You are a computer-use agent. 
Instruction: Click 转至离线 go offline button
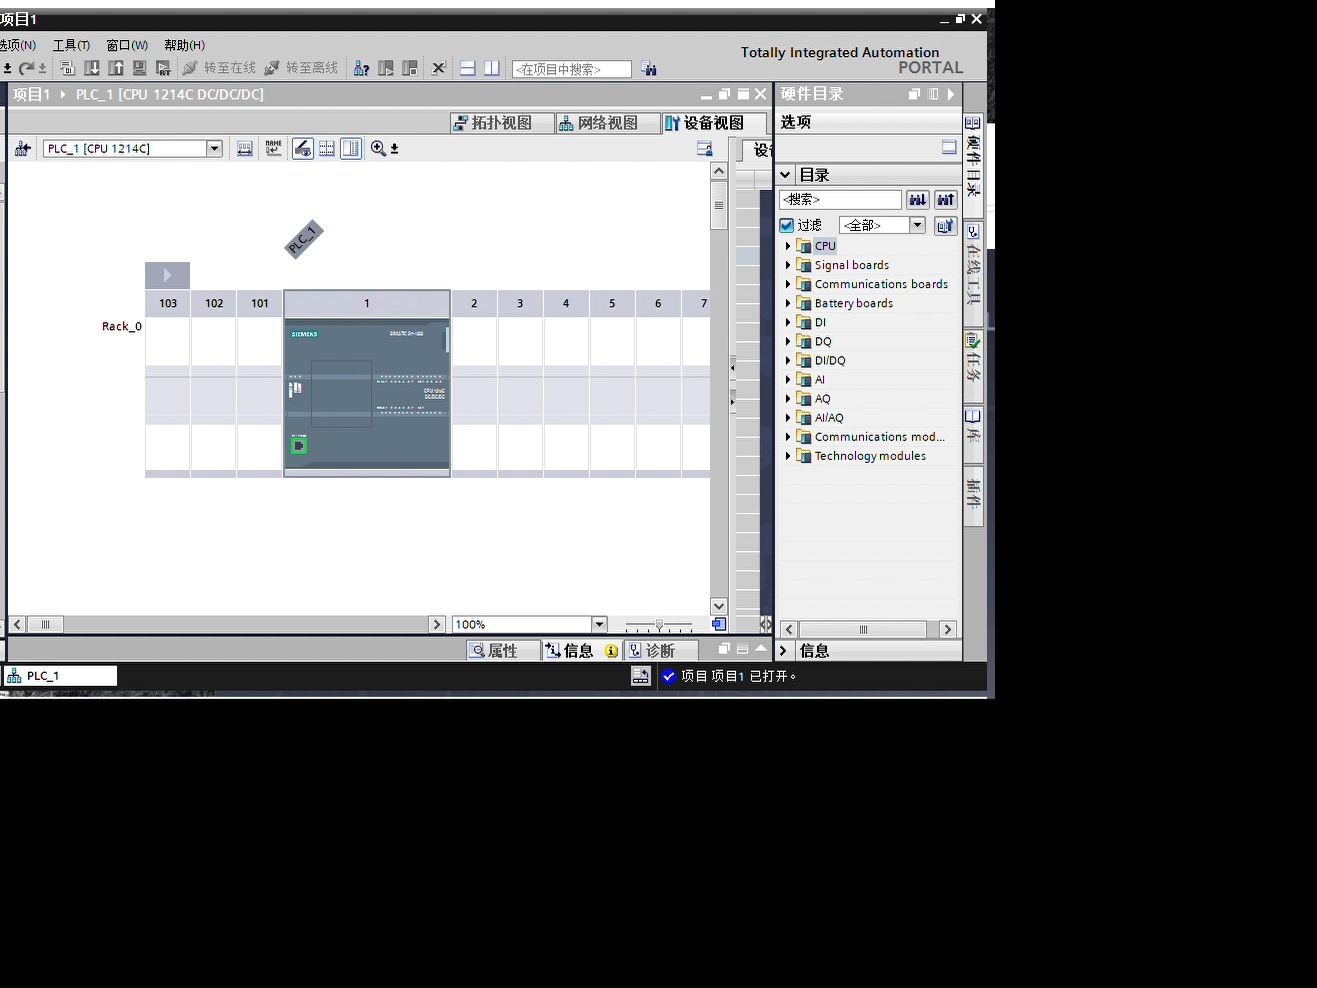(301, 68)
